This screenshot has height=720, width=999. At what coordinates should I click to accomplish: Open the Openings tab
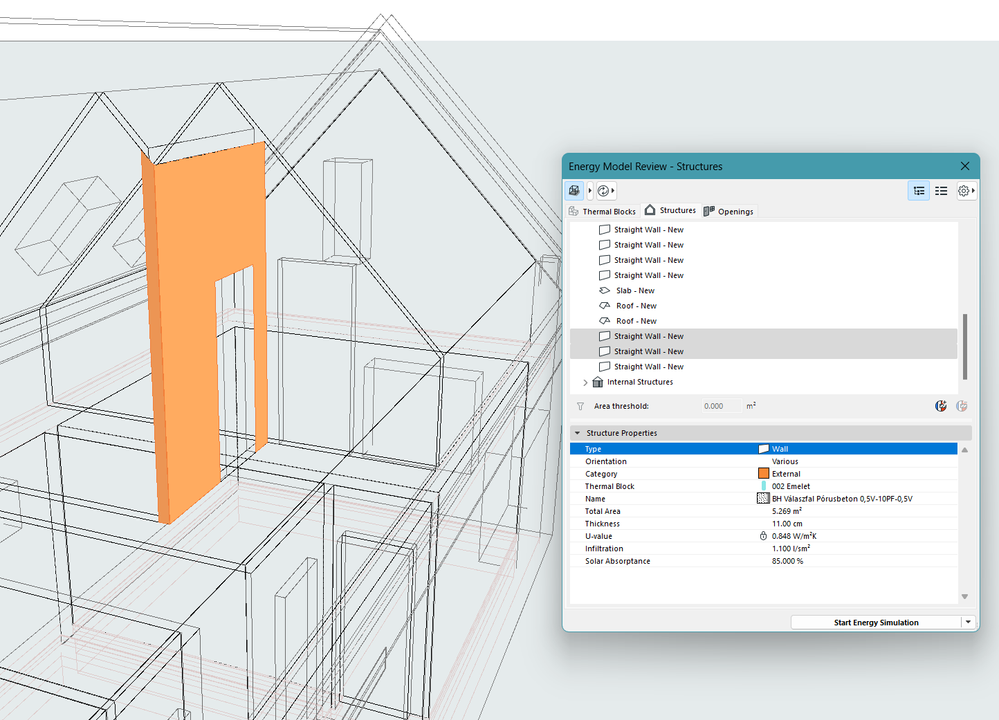pos(729,212)
